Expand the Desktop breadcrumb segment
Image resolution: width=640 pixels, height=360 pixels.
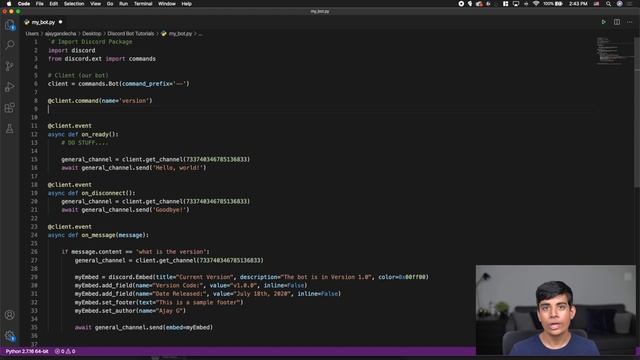coord(91,34)
